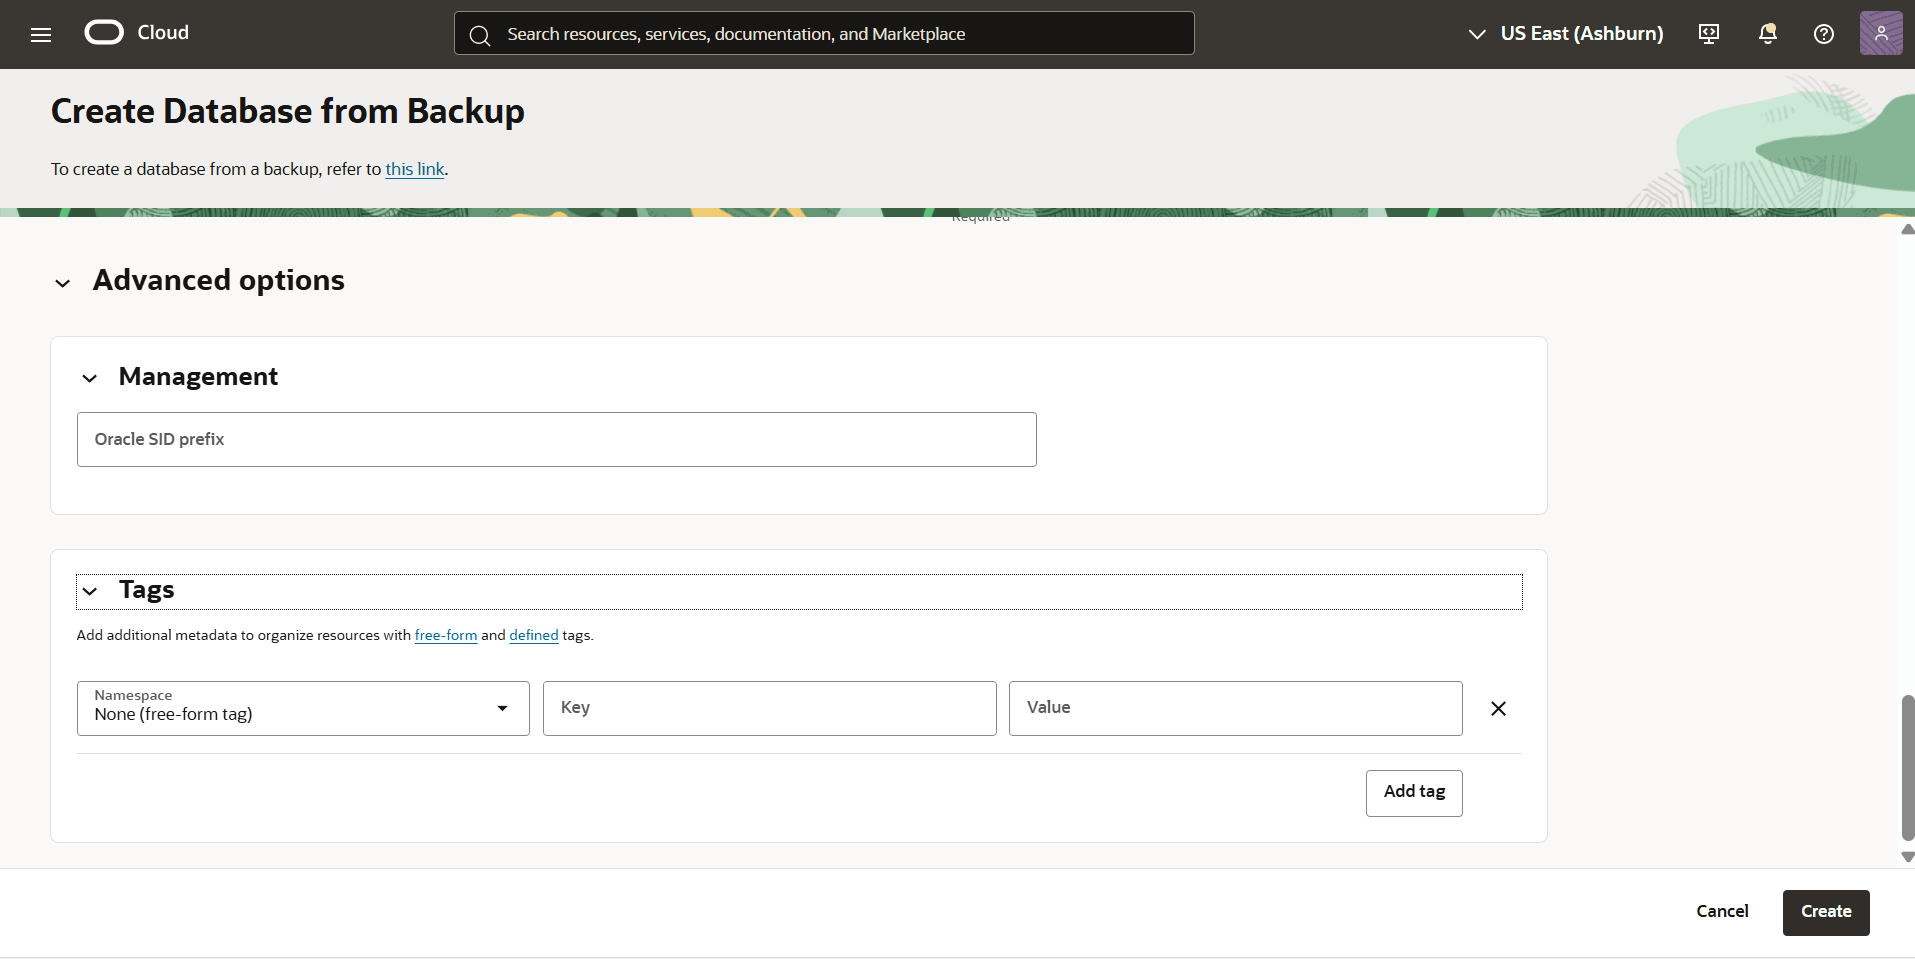The height and width of the screenshot is (959, 1915).
Task: Open the Namespace dropdown
Action: [502, 708]
